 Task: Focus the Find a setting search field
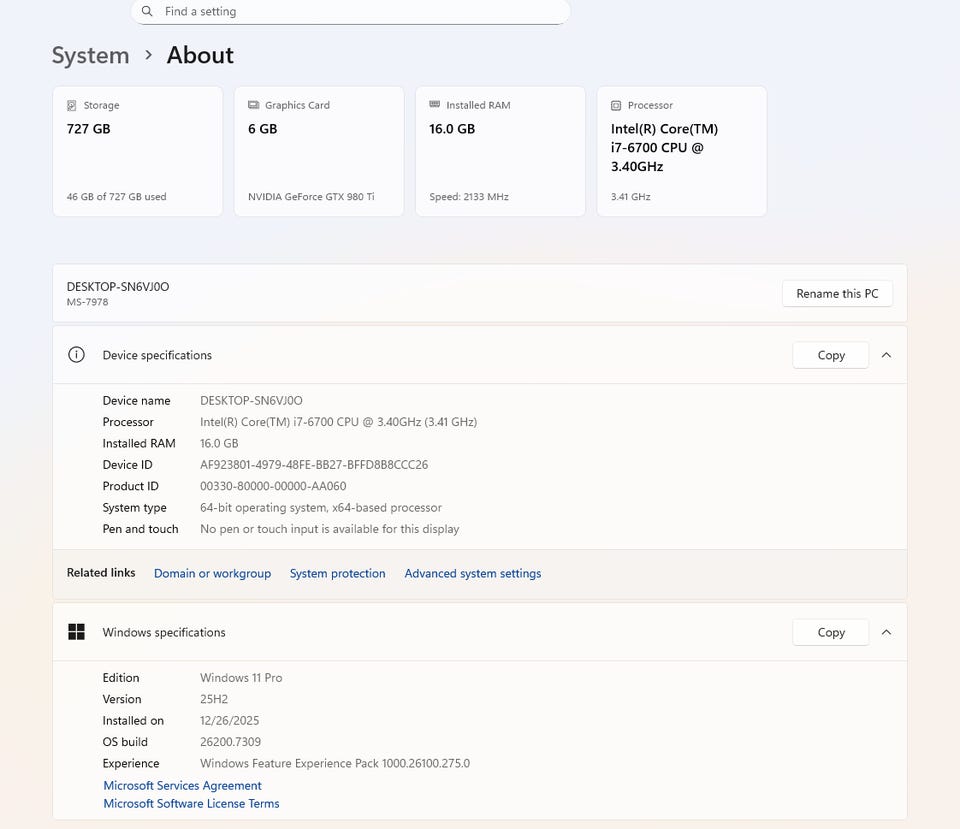point(360,12)
